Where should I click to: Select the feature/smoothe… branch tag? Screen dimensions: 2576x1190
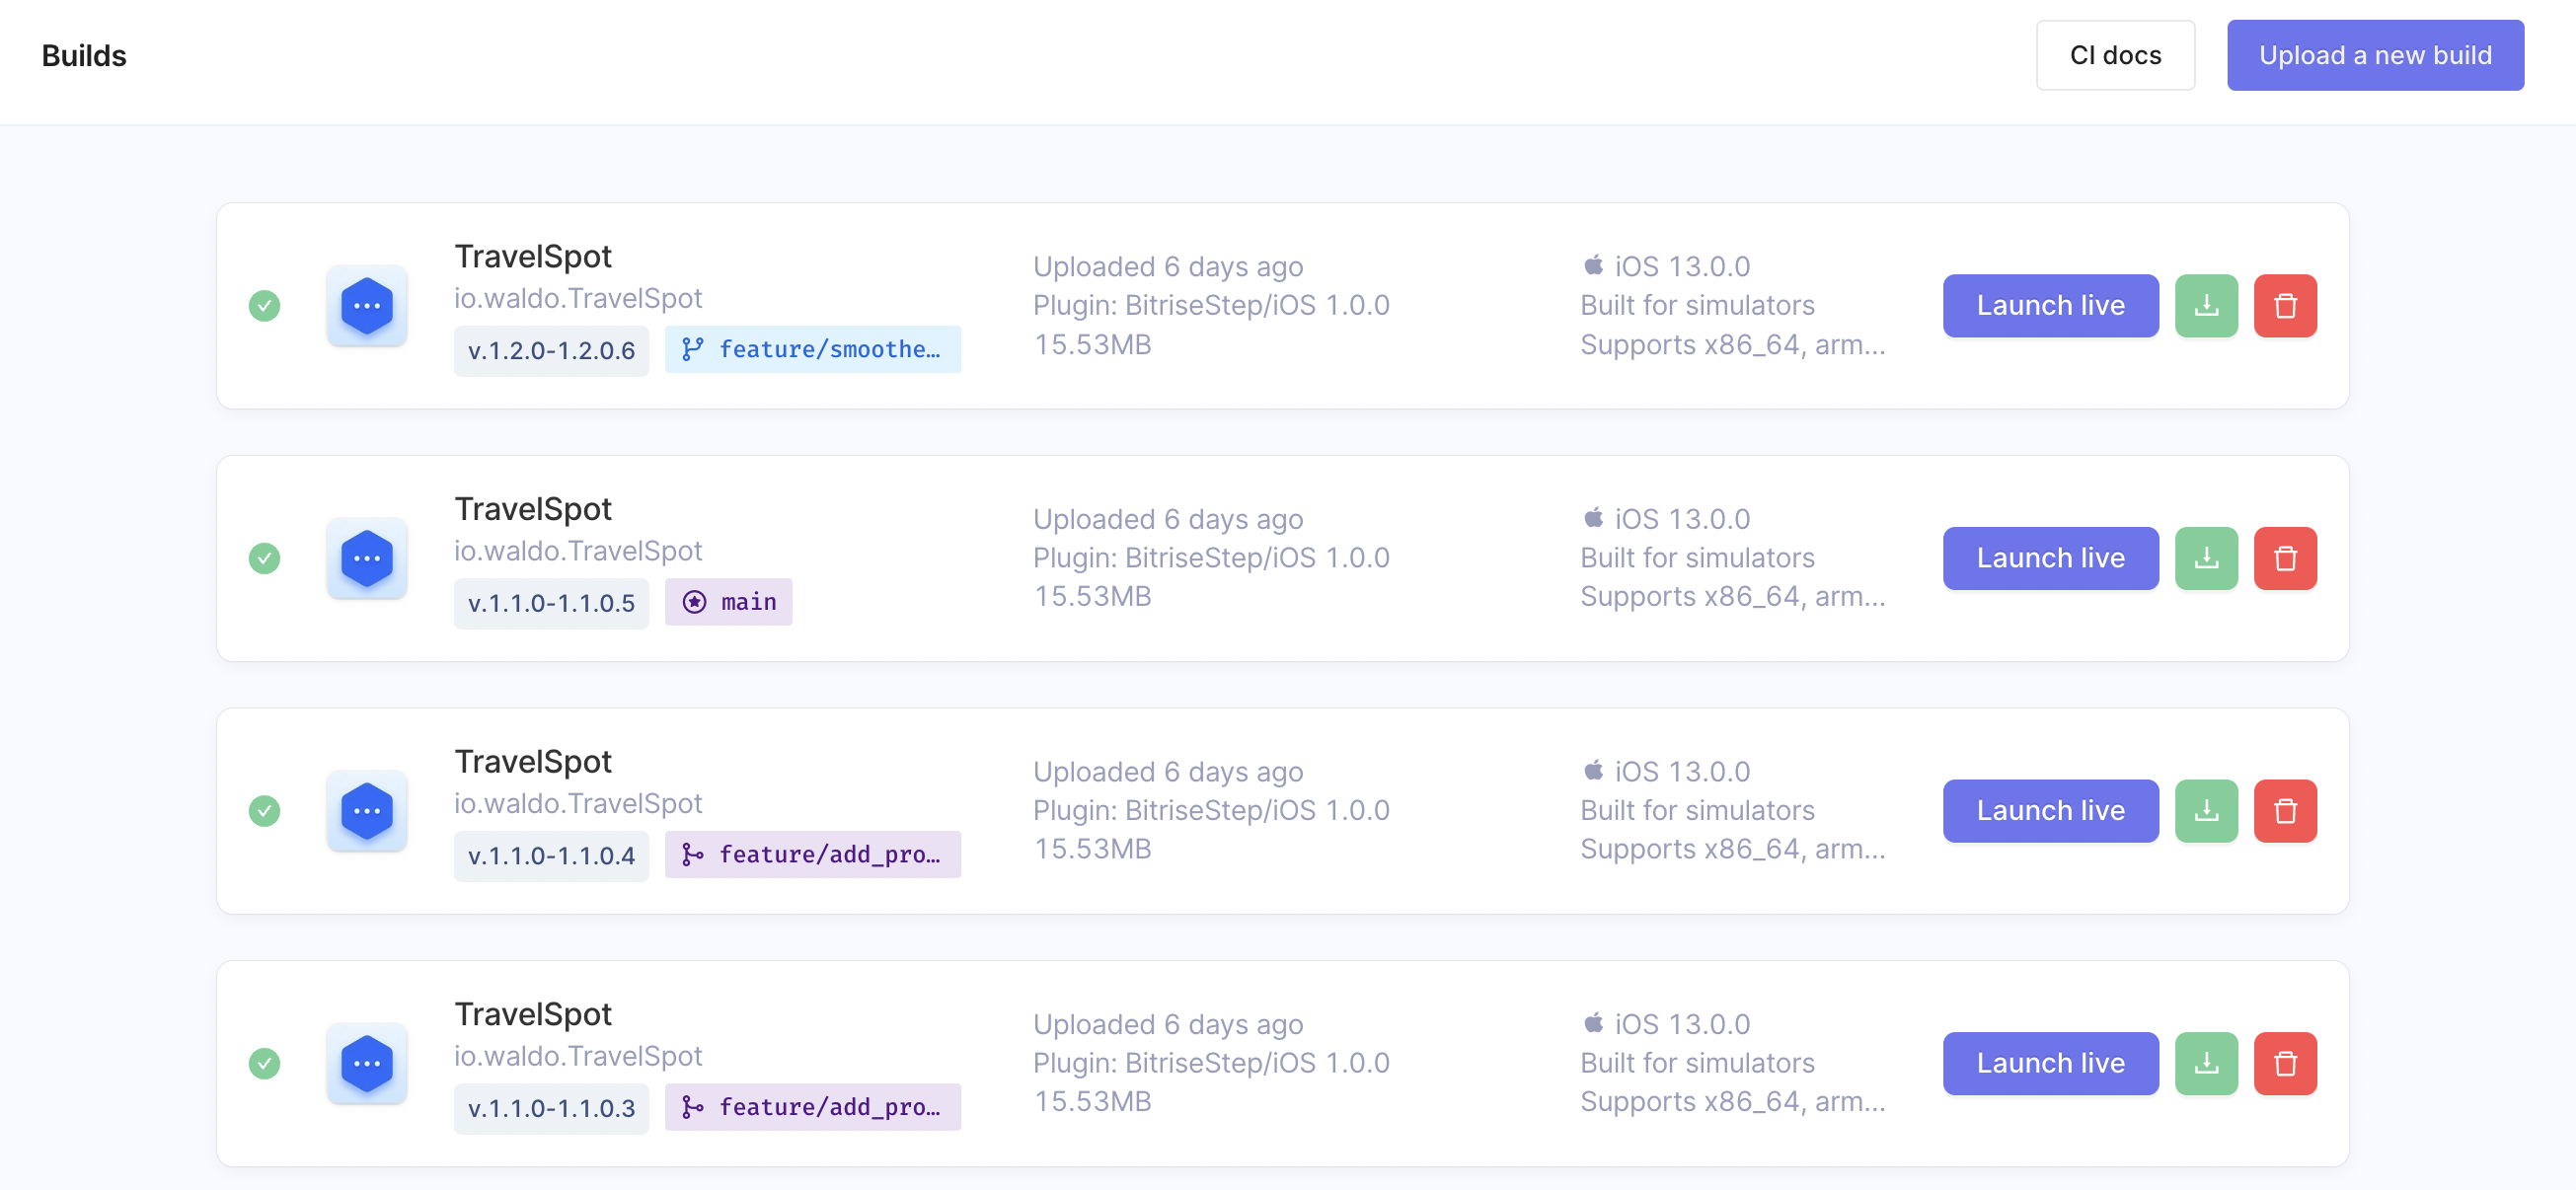[x=812, y=349]
